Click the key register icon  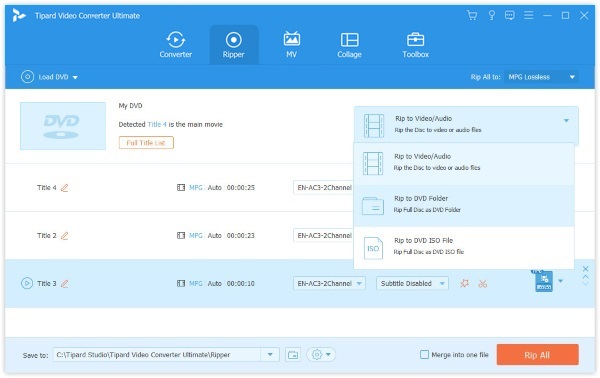coord(492,15)
